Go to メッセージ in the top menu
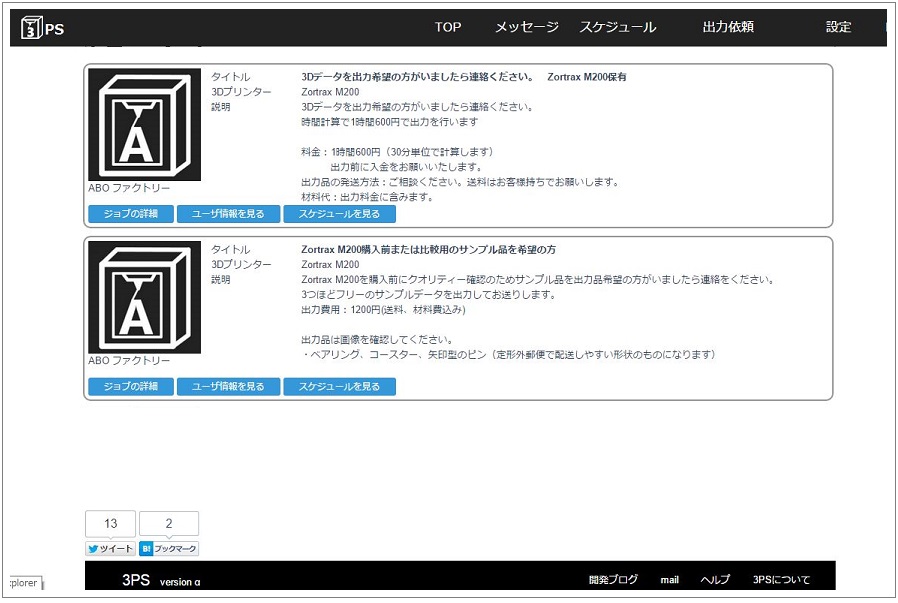Viewport: 898px width, 603px height. 526,27
